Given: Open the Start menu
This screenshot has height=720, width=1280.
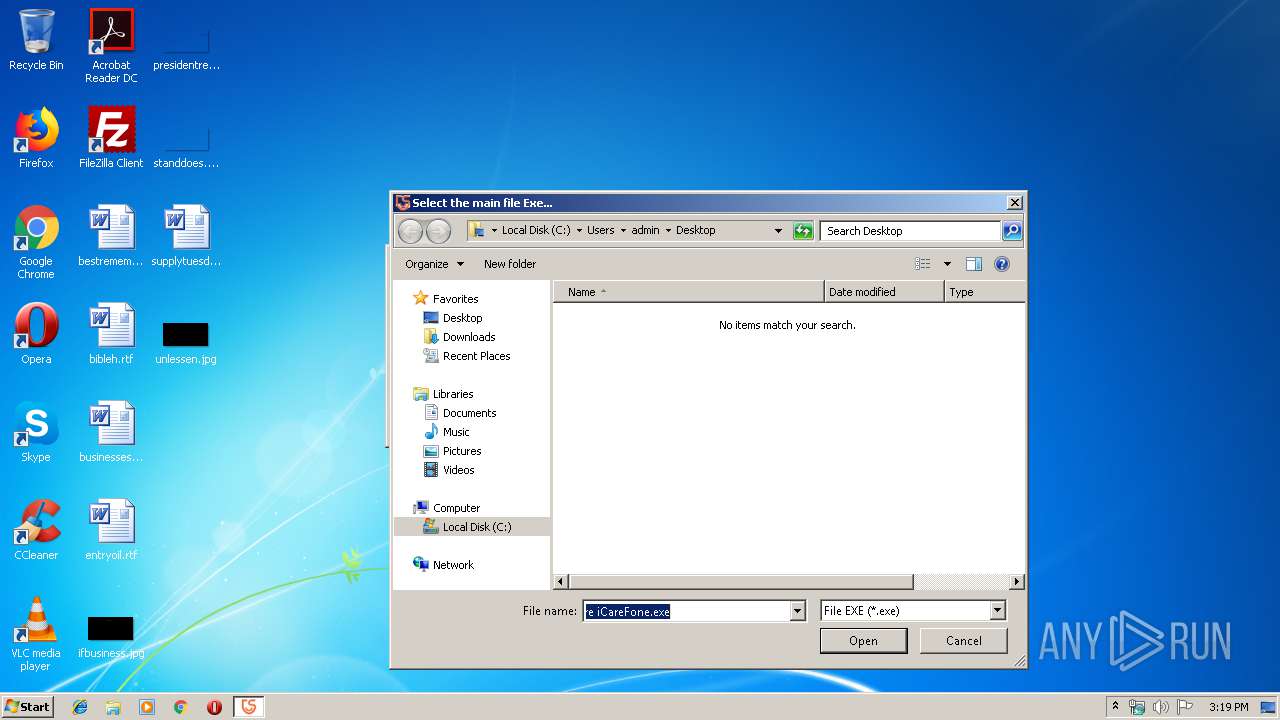Looking at the screenshot, I should (28, 707).
